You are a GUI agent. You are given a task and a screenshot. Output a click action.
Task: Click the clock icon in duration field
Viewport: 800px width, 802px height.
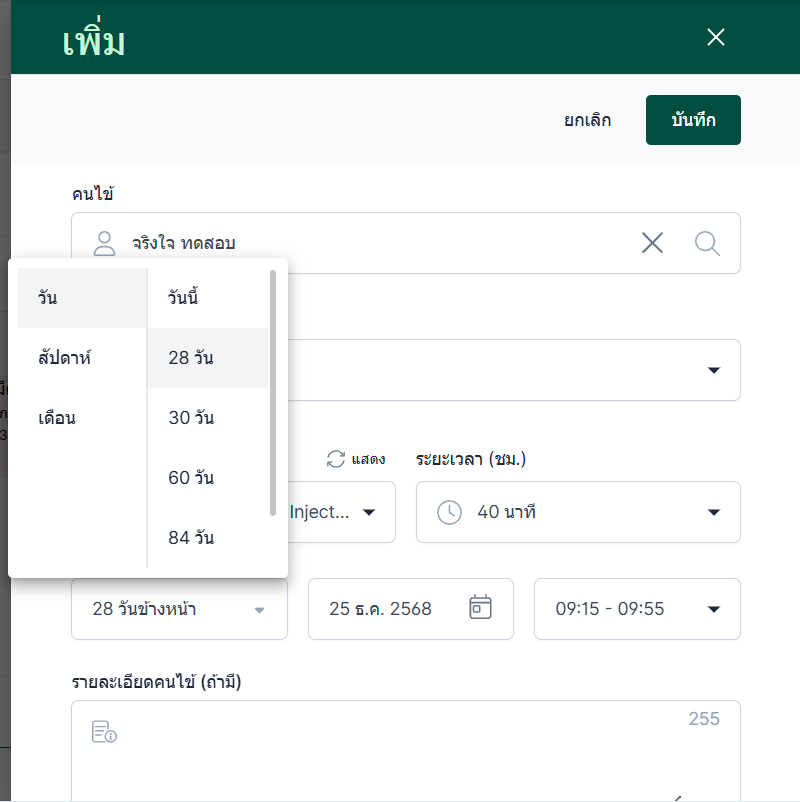point(450,512)
